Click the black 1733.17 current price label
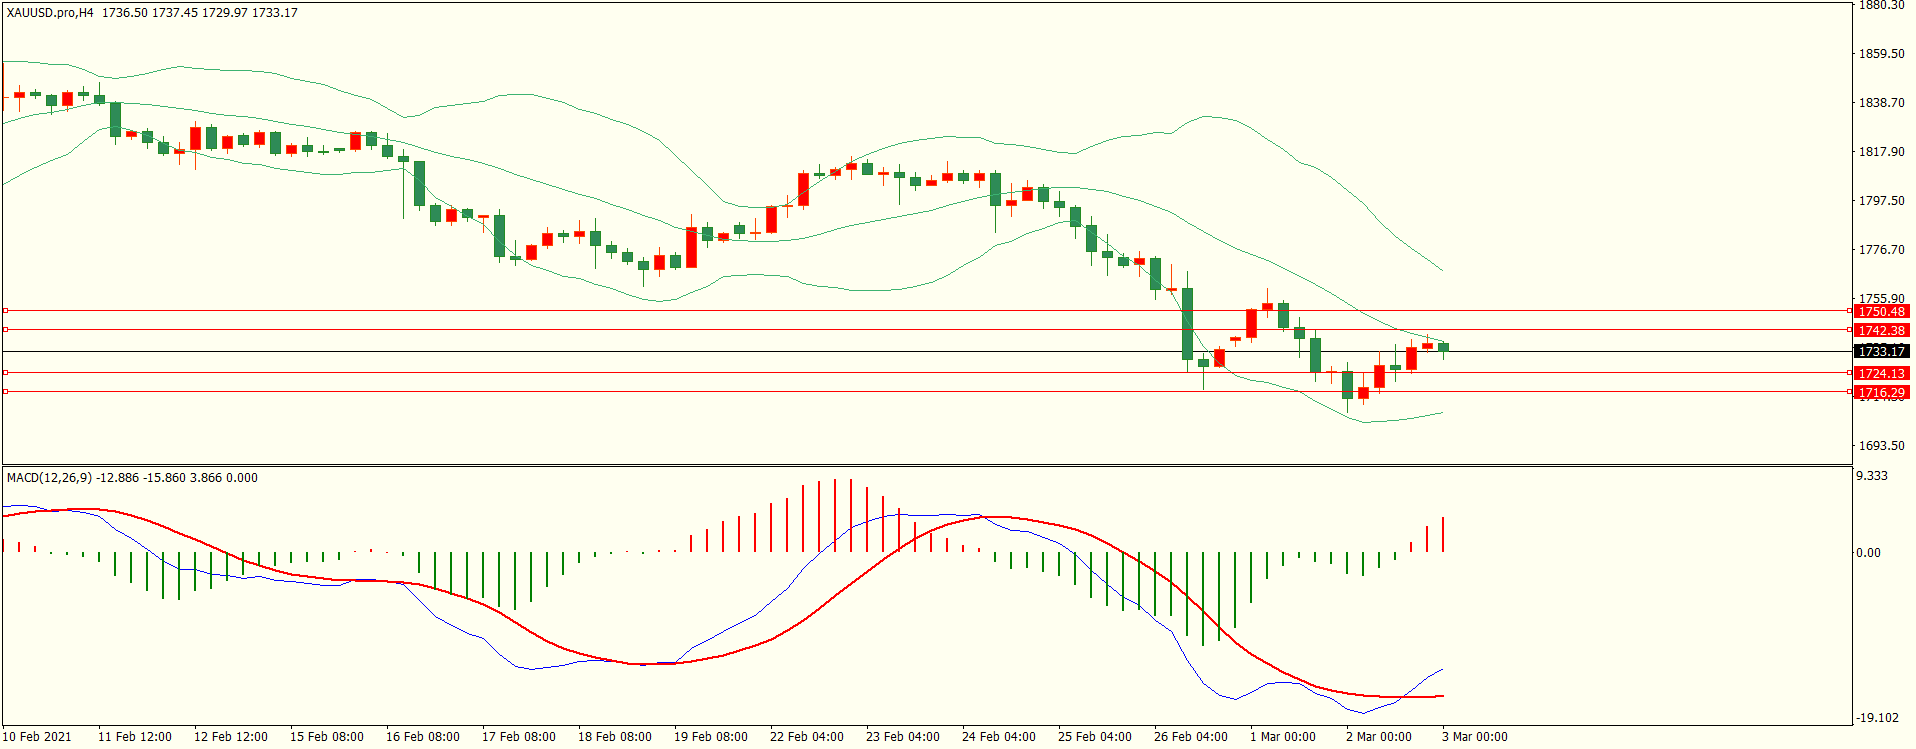 point(1881,351)
